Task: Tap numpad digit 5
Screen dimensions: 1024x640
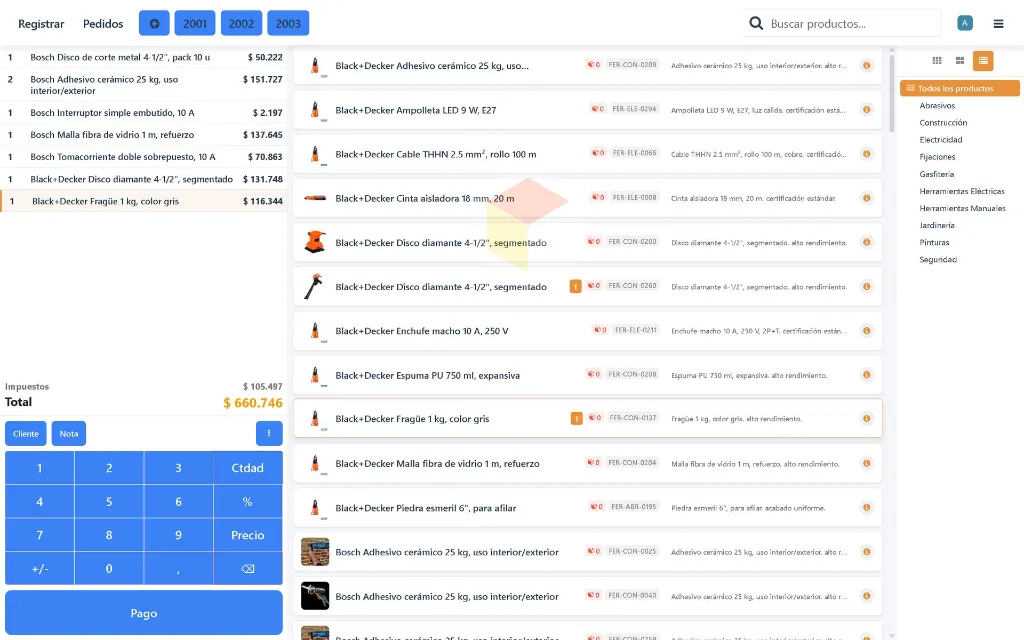Action: [109, 502]
